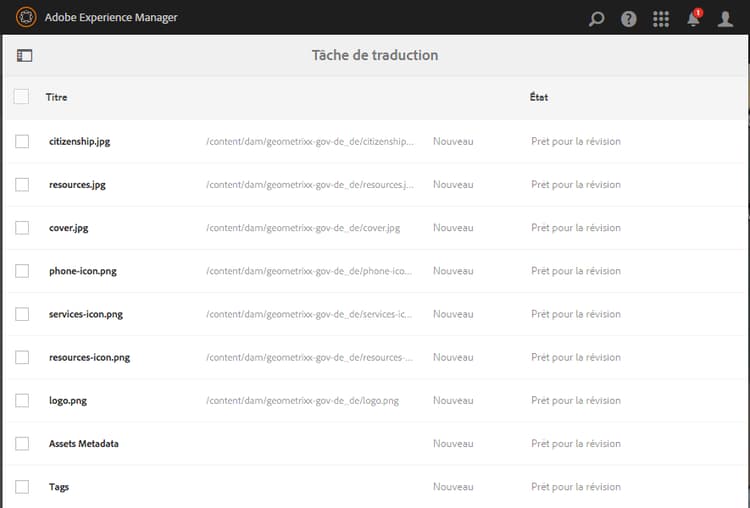Tick the checkbox next to logo.png
This screenshot has width=750, height=508.
pos(22,401)
